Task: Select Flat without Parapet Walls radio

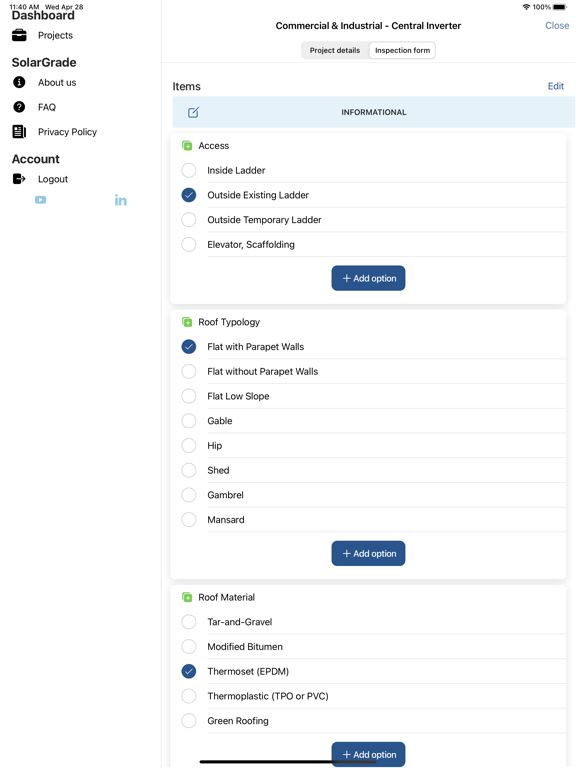Action: 189,371
